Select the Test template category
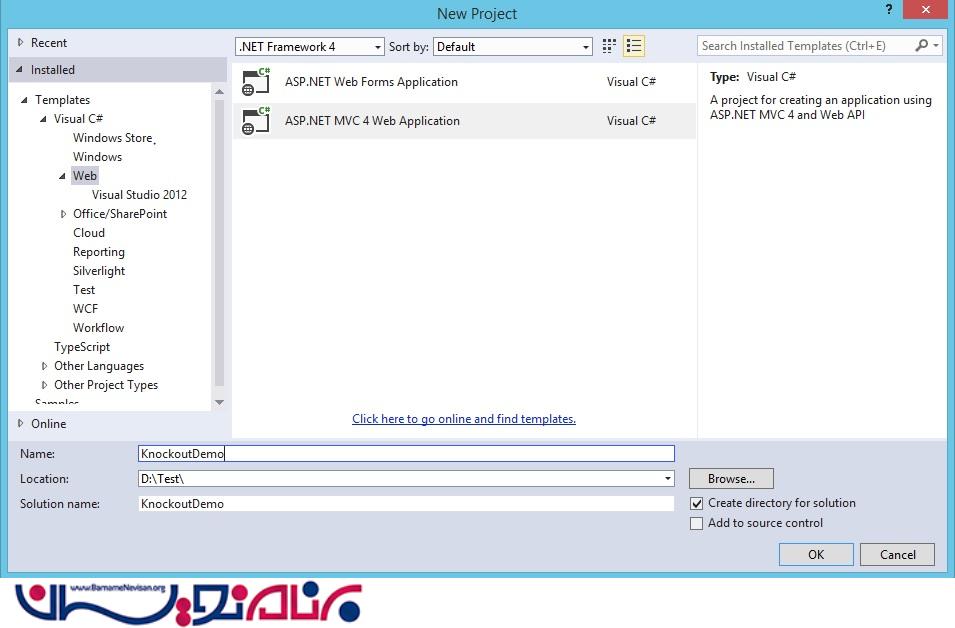The image size is (955, 628). (84, 290)
